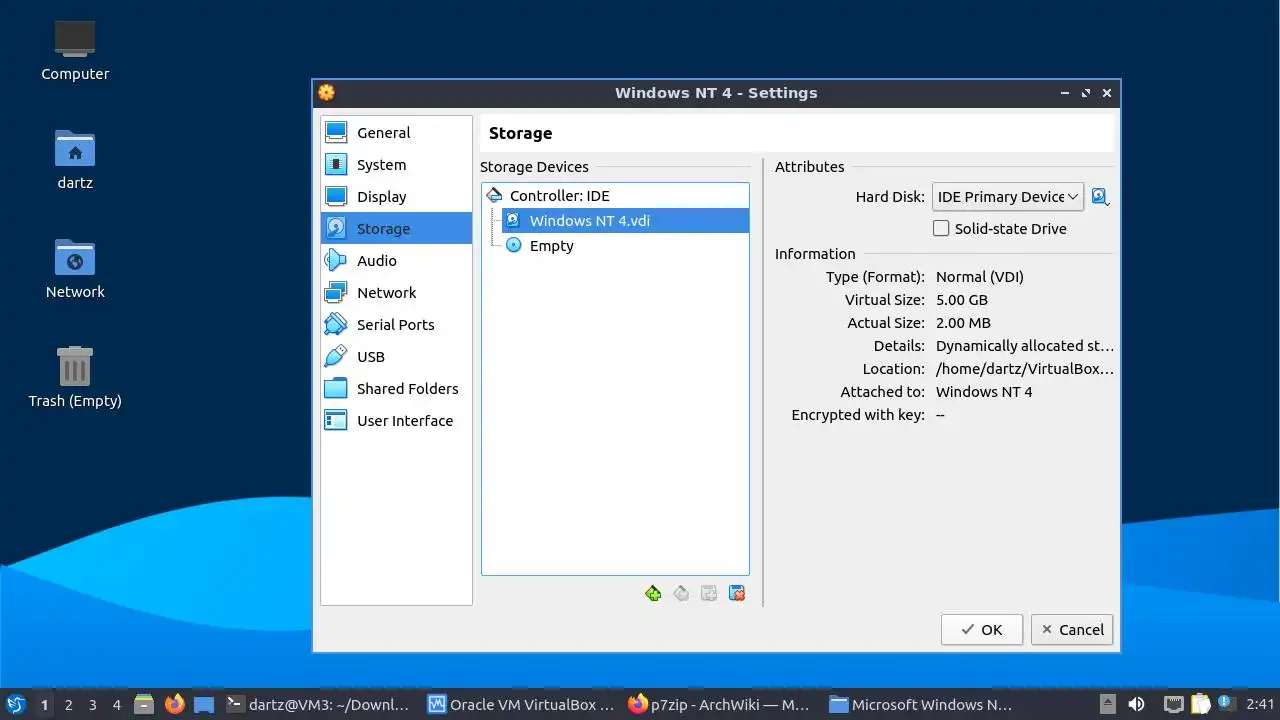Click the optical disc icon beside Empty
Screen dimensions: 1280x720
click(x=513, y=245)
